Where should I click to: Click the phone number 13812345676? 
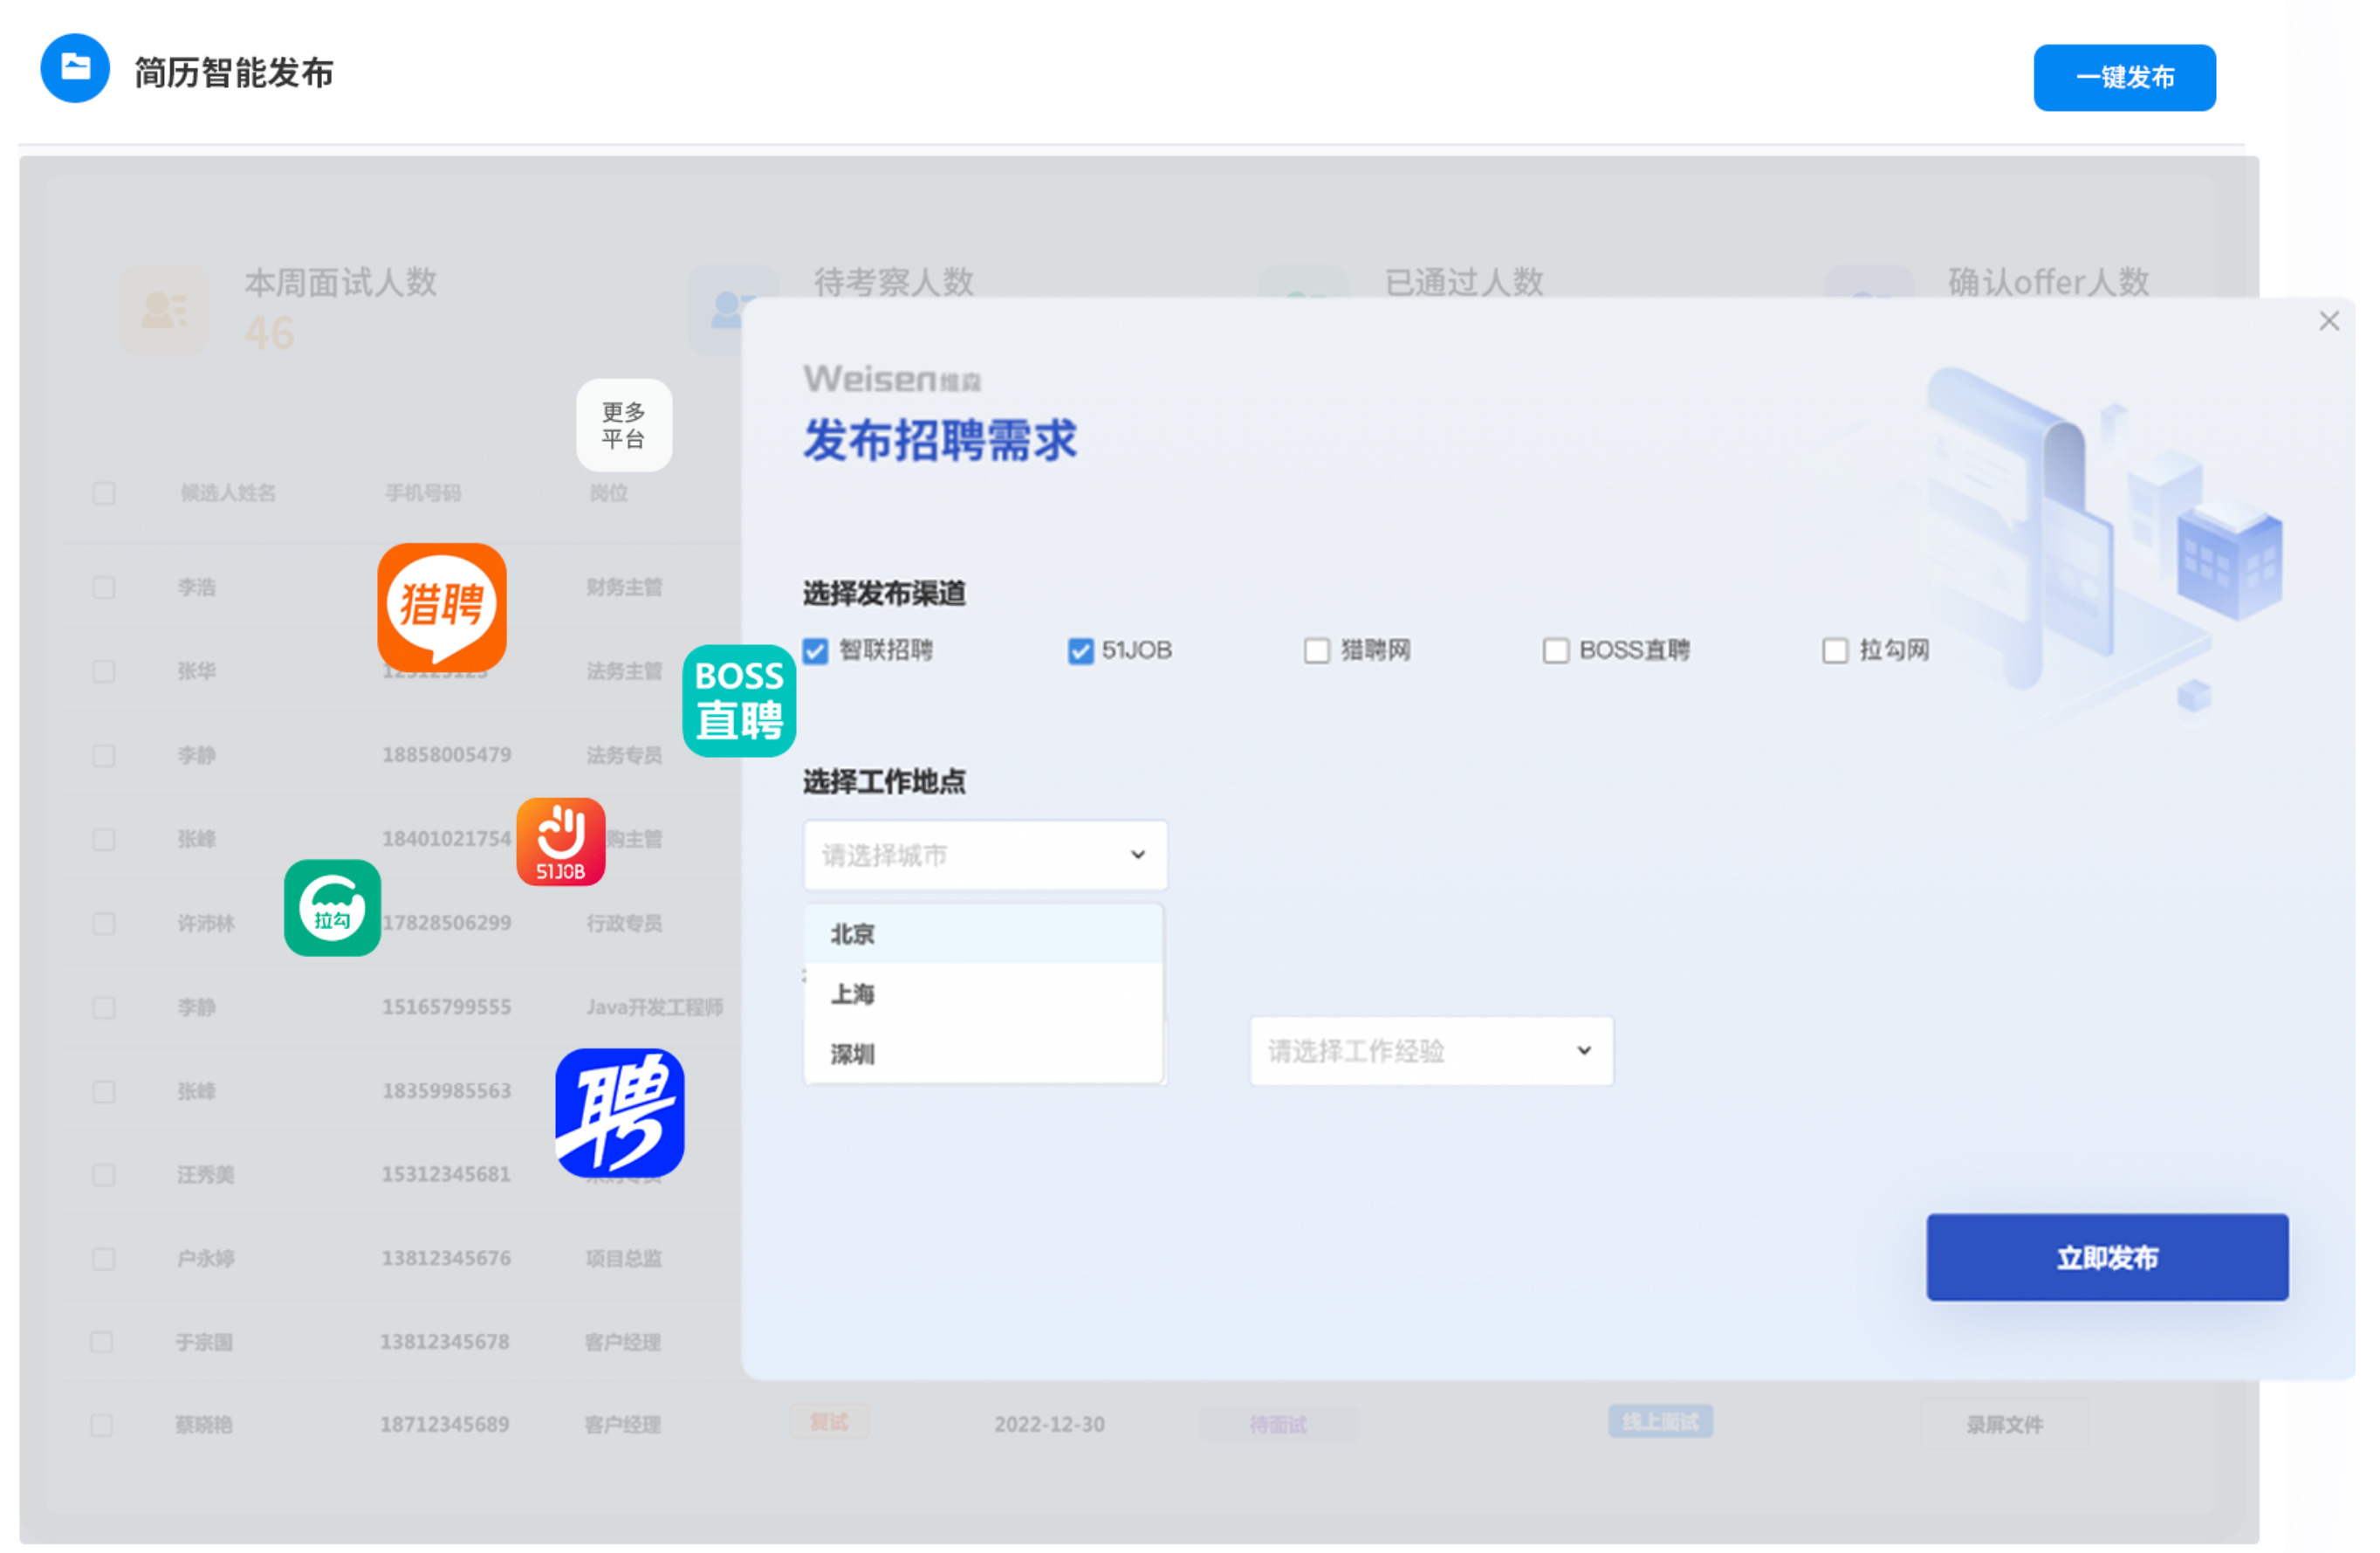coord(446,1258)
